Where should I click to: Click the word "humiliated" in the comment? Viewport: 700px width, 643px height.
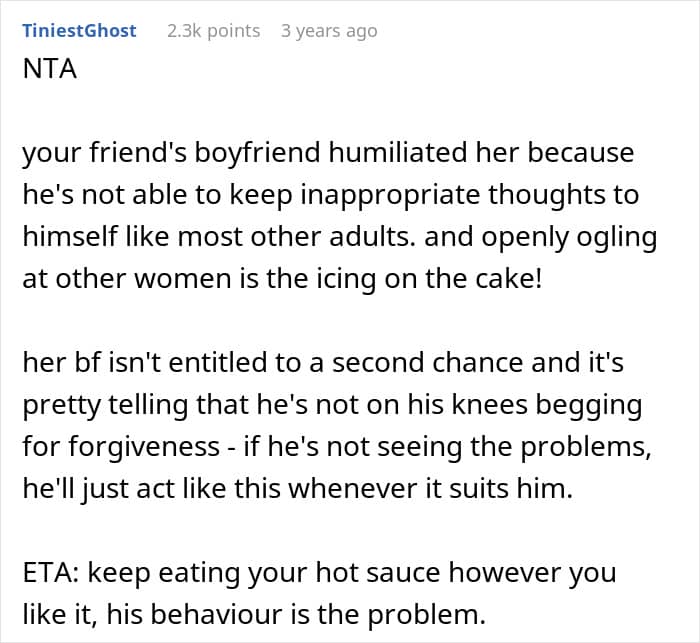(x=399, y=152)
